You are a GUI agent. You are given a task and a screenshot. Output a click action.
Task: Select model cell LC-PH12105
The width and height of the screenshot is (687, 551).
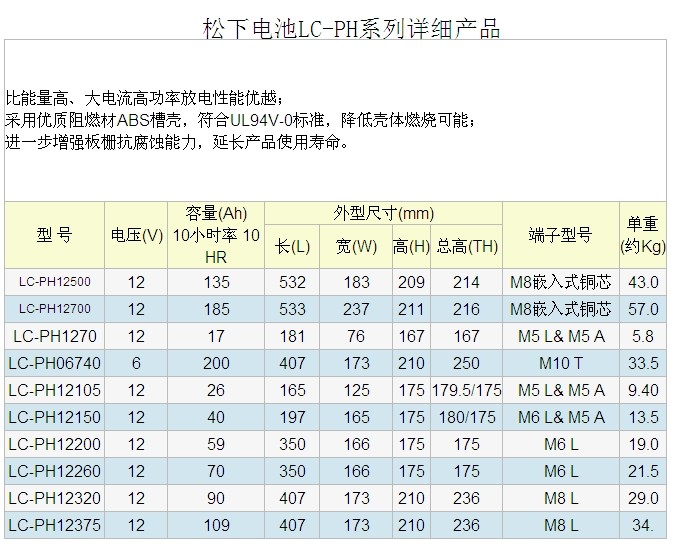pyautogui.click(x=54, y=390)
